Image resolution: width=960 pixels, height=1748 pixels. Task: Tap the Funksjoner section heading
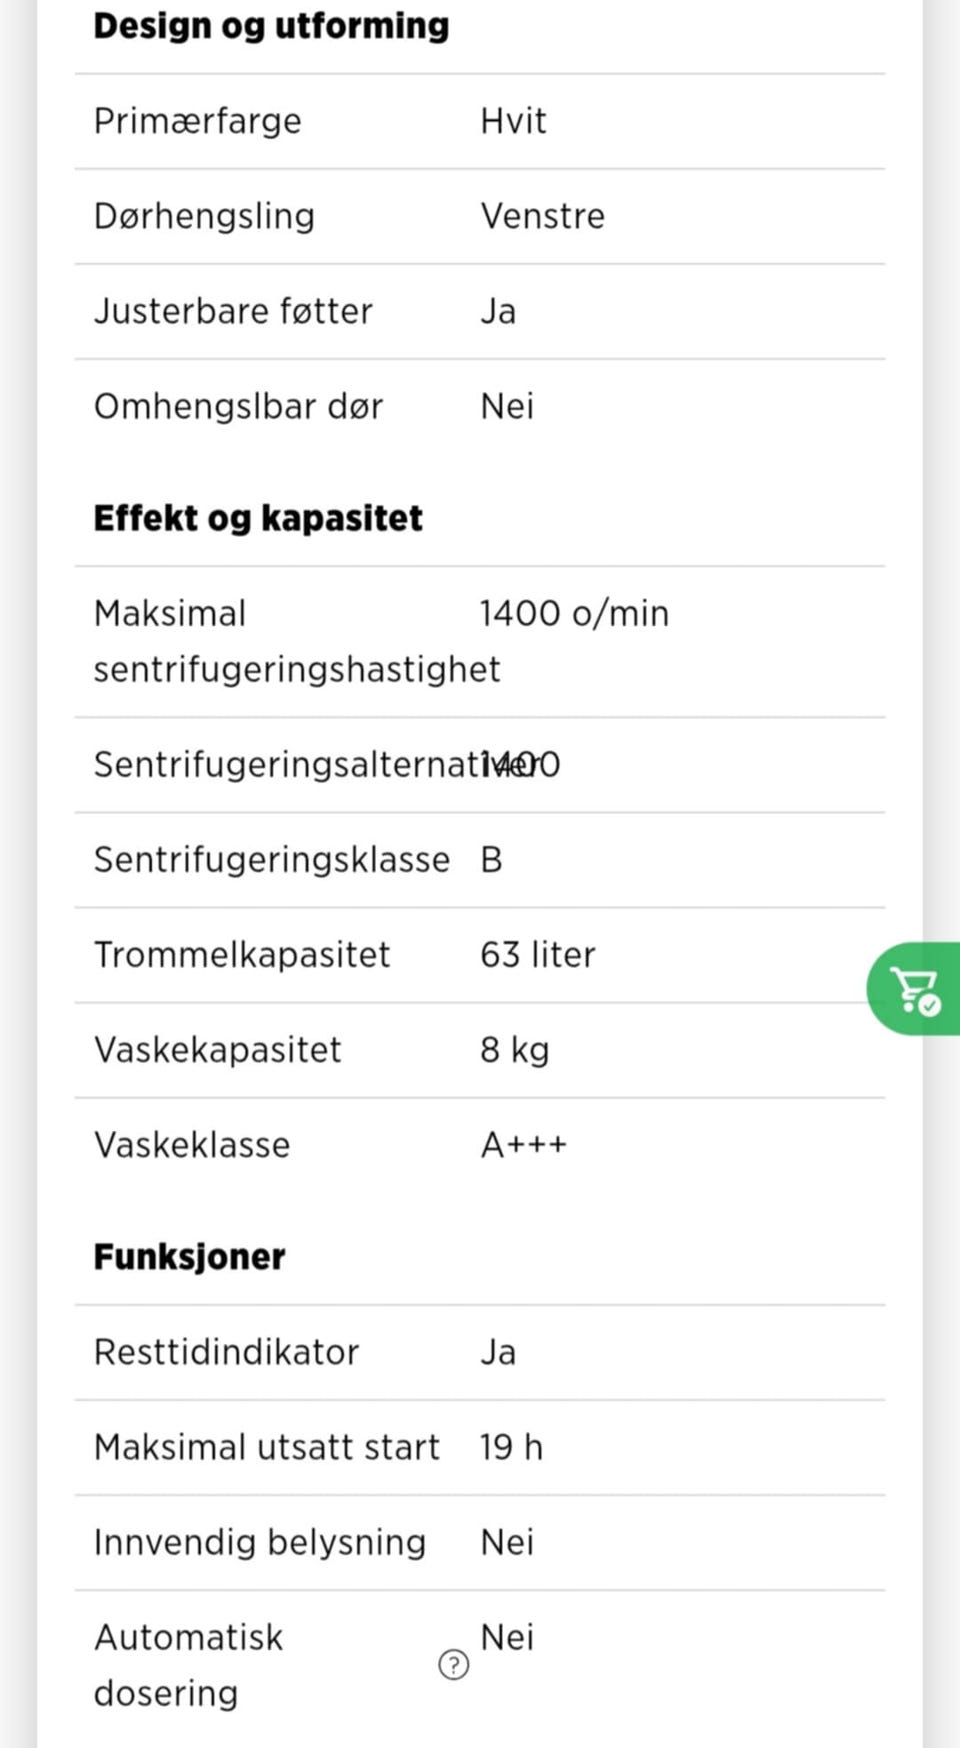(x=189, y=1256)
